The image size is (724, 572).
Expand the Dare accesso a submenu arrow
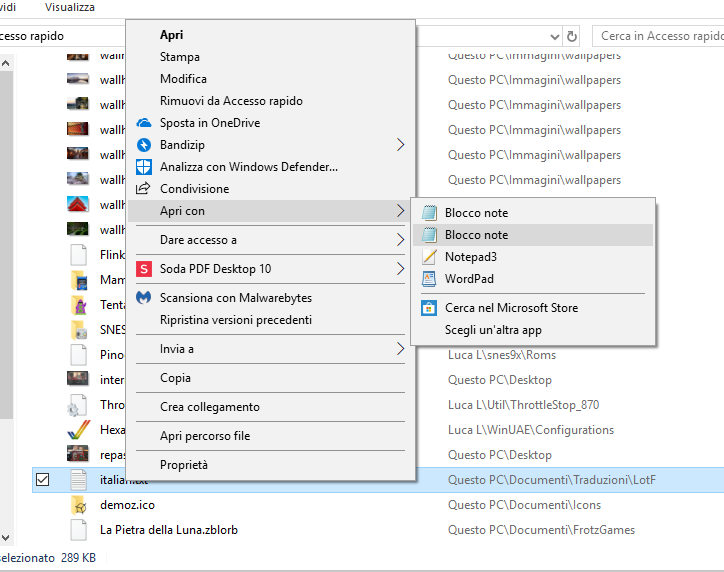pos(400,240)
